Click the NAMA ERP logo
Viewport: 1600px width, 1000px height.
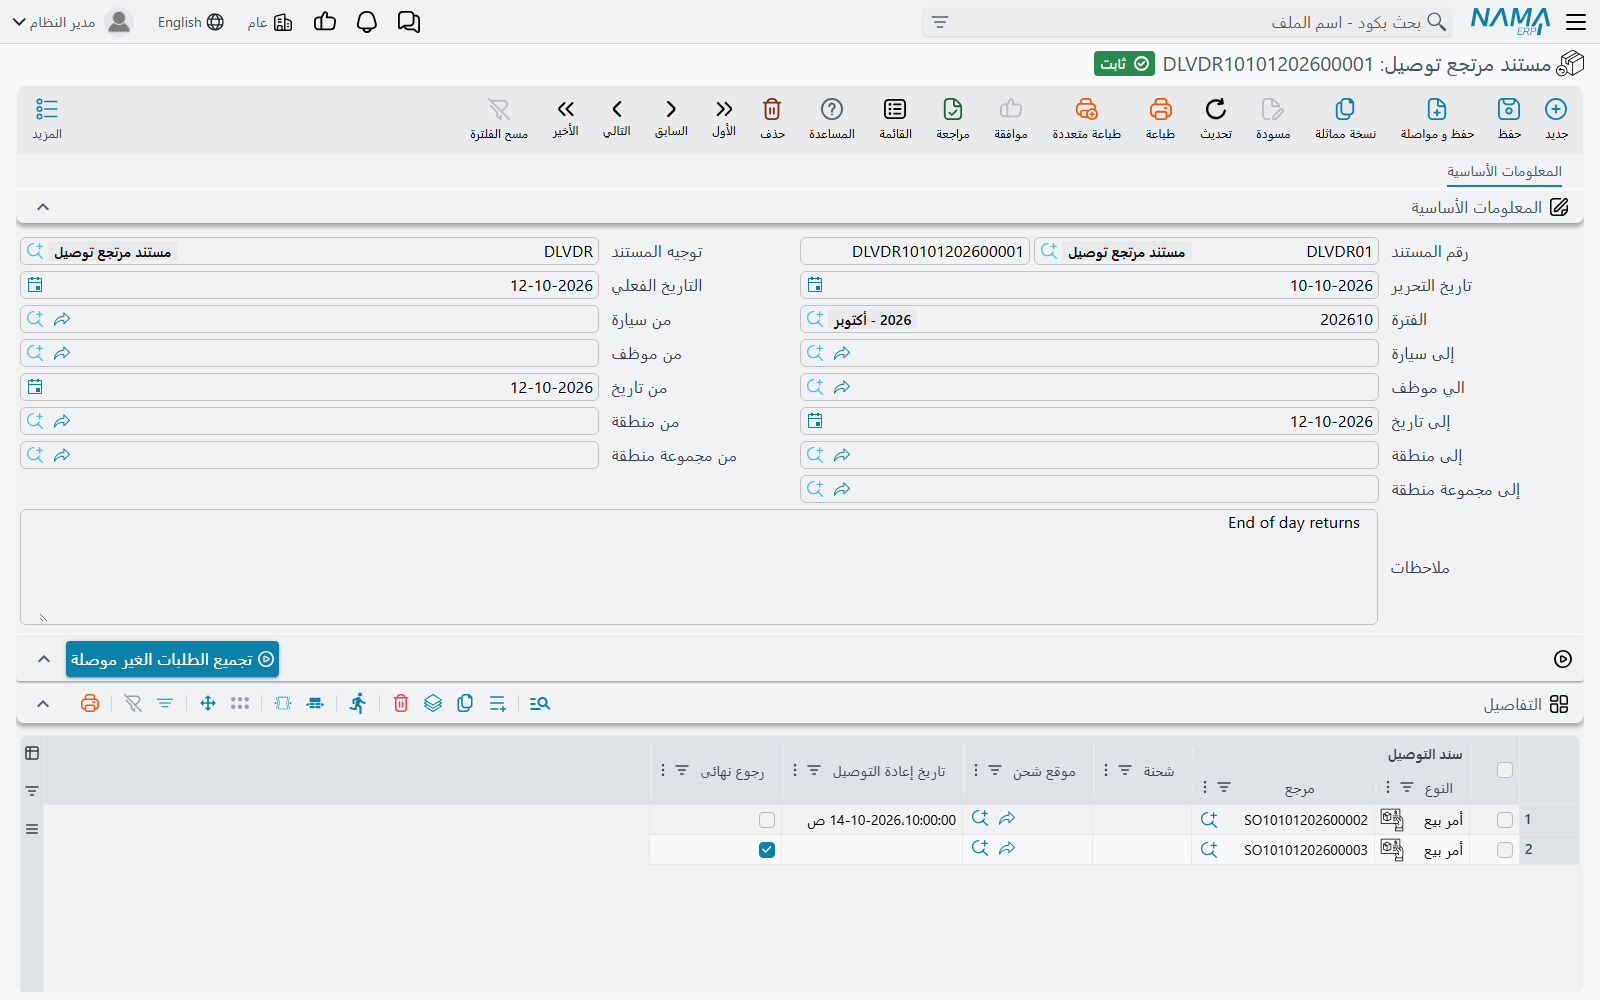point(1510,22)
